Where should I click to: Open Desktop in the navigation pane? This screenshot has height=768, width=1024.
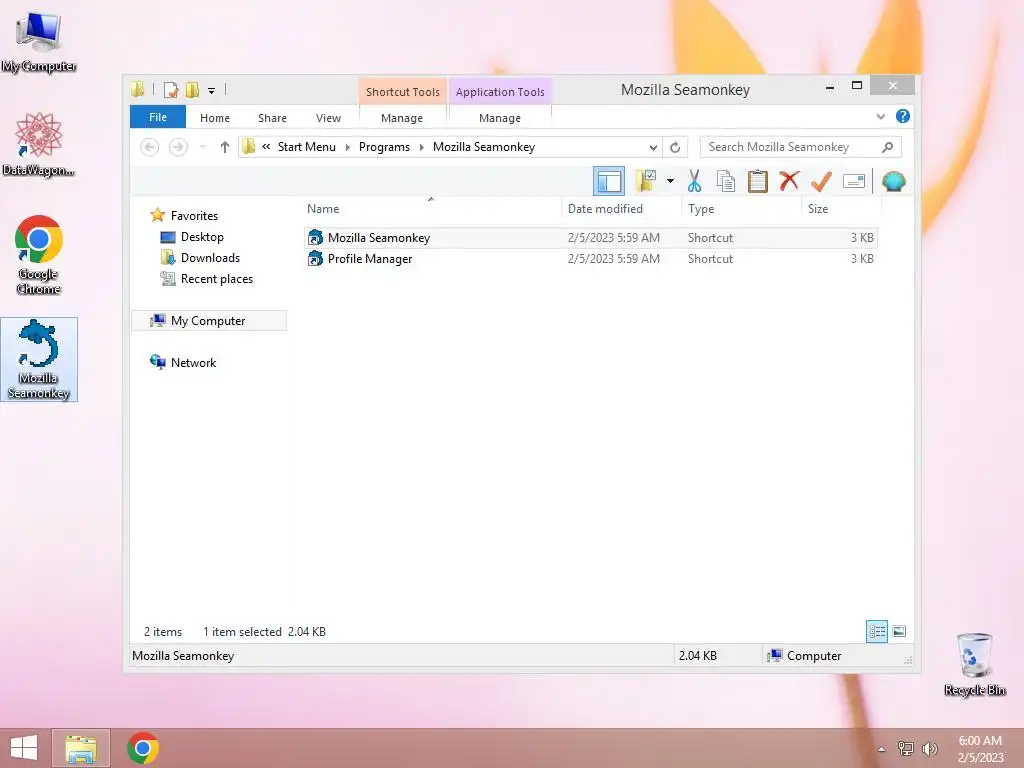(202, 236)
